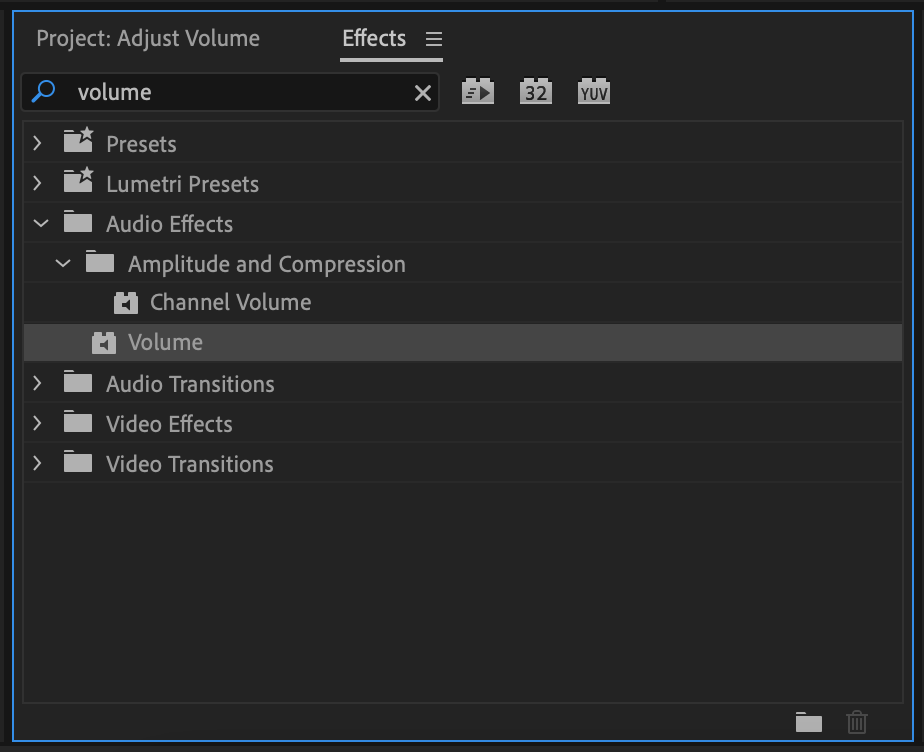924x752 pixels.
Task: Open the Effects panel hamburger menu
Action: click(x=434, y=39)
